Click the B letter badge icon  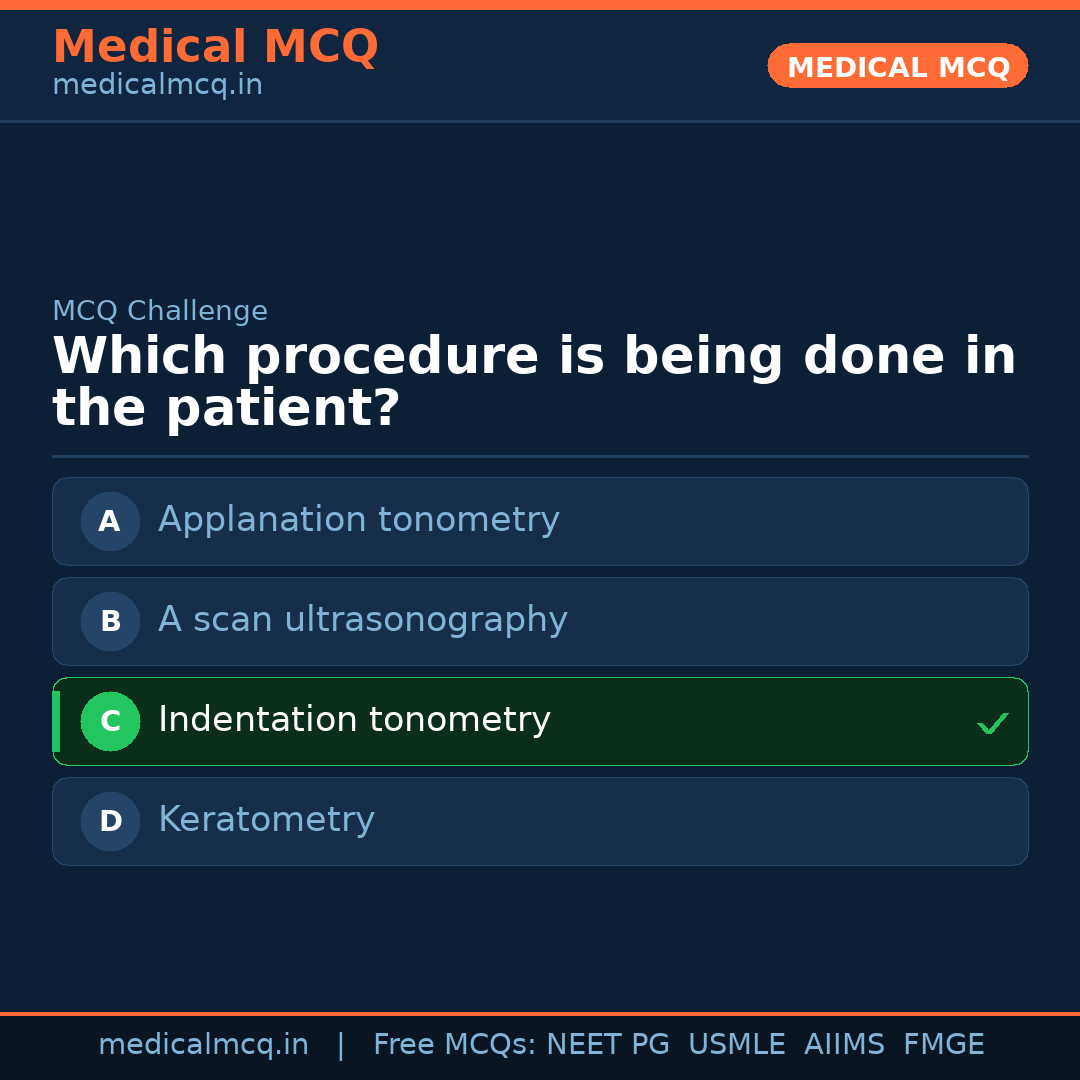110,621
